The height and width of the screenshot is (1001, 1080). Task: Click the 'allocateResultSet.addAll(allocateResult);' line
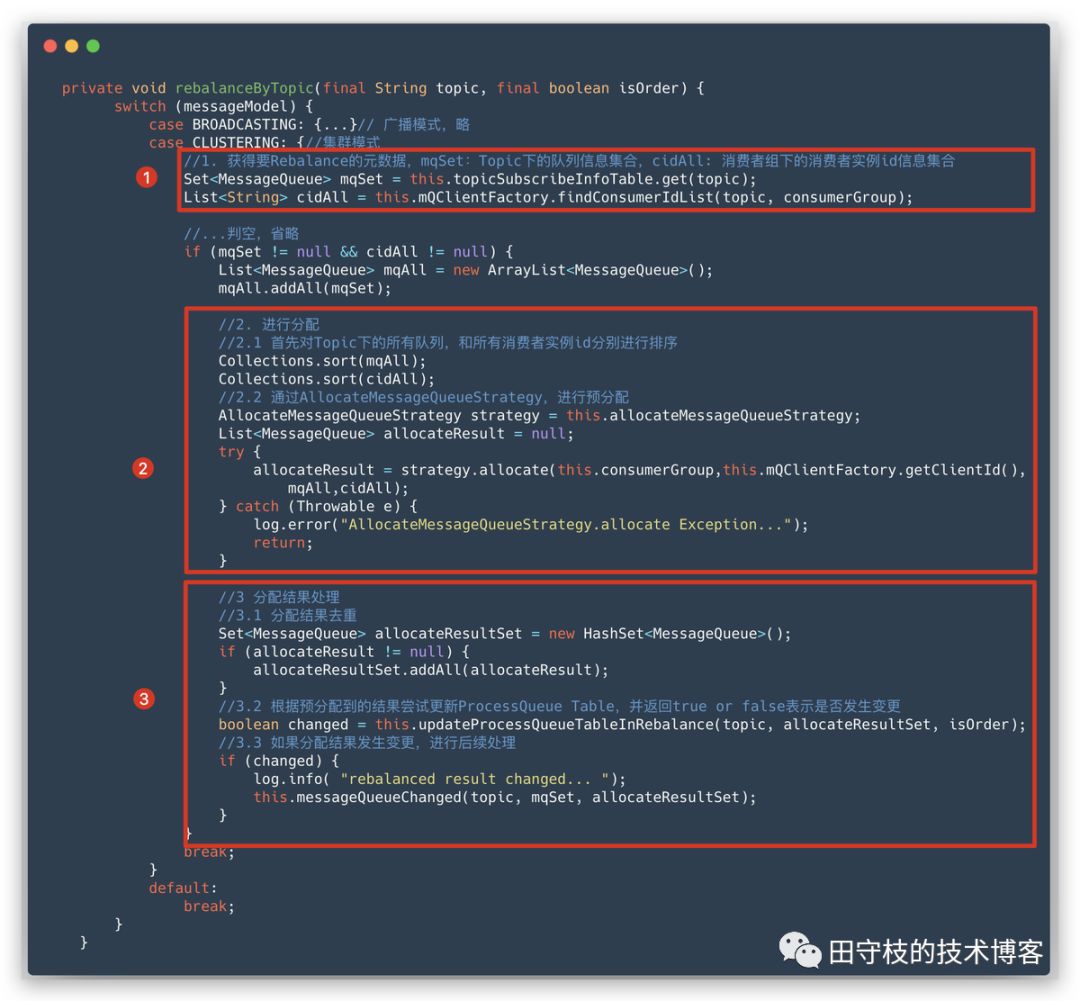point(431,670)
